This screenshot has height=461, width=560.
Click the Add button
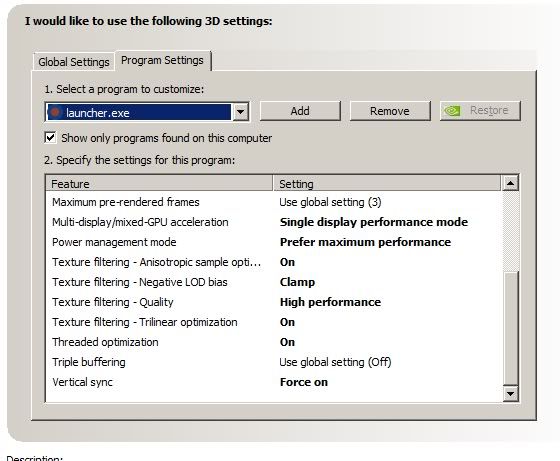click(x=300, y=111)
